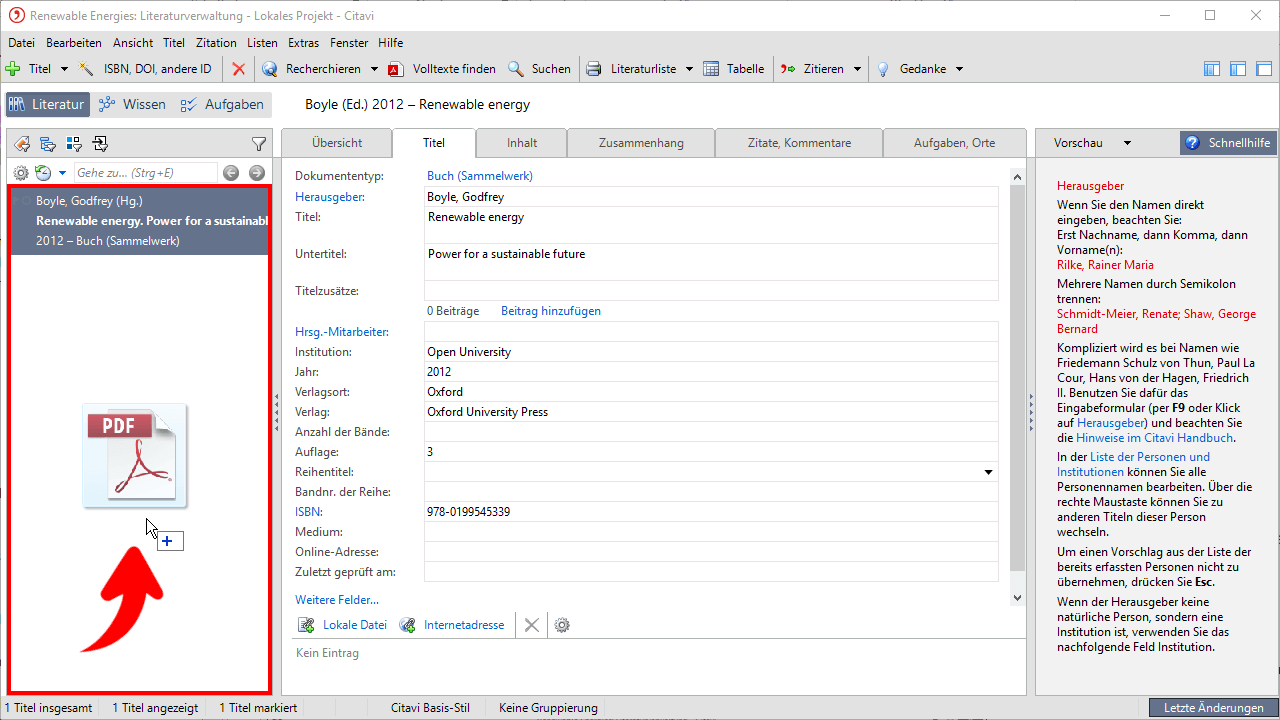1280x720 pixels.
Task: Switch to the Inhalt tab
Action: tap(522, 143)
